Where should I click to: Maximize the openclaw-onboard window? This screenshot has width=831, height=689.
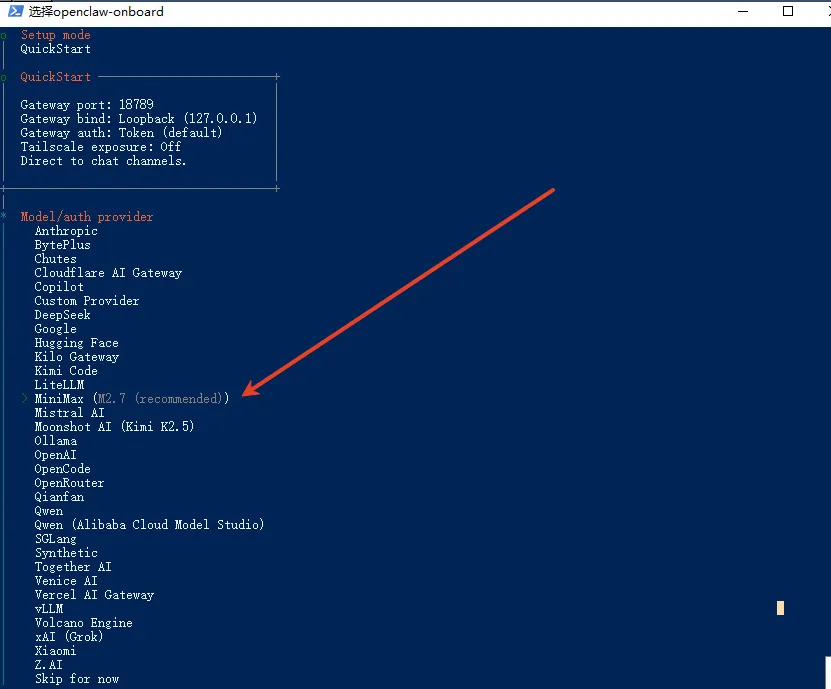pyautogui.click(x=788, y=11)
